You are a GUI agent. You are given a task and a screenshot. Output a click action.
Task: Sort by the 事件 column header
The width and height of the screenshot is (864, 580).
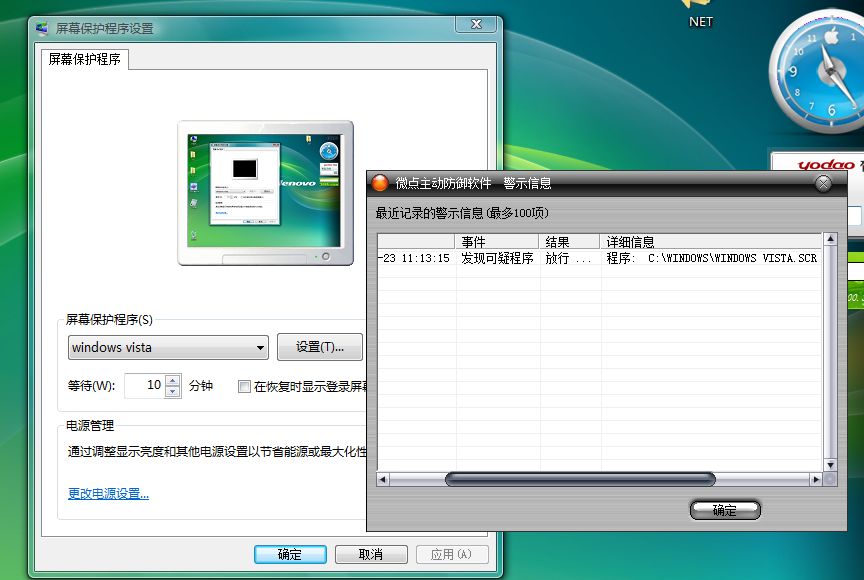tap(496, 242)
